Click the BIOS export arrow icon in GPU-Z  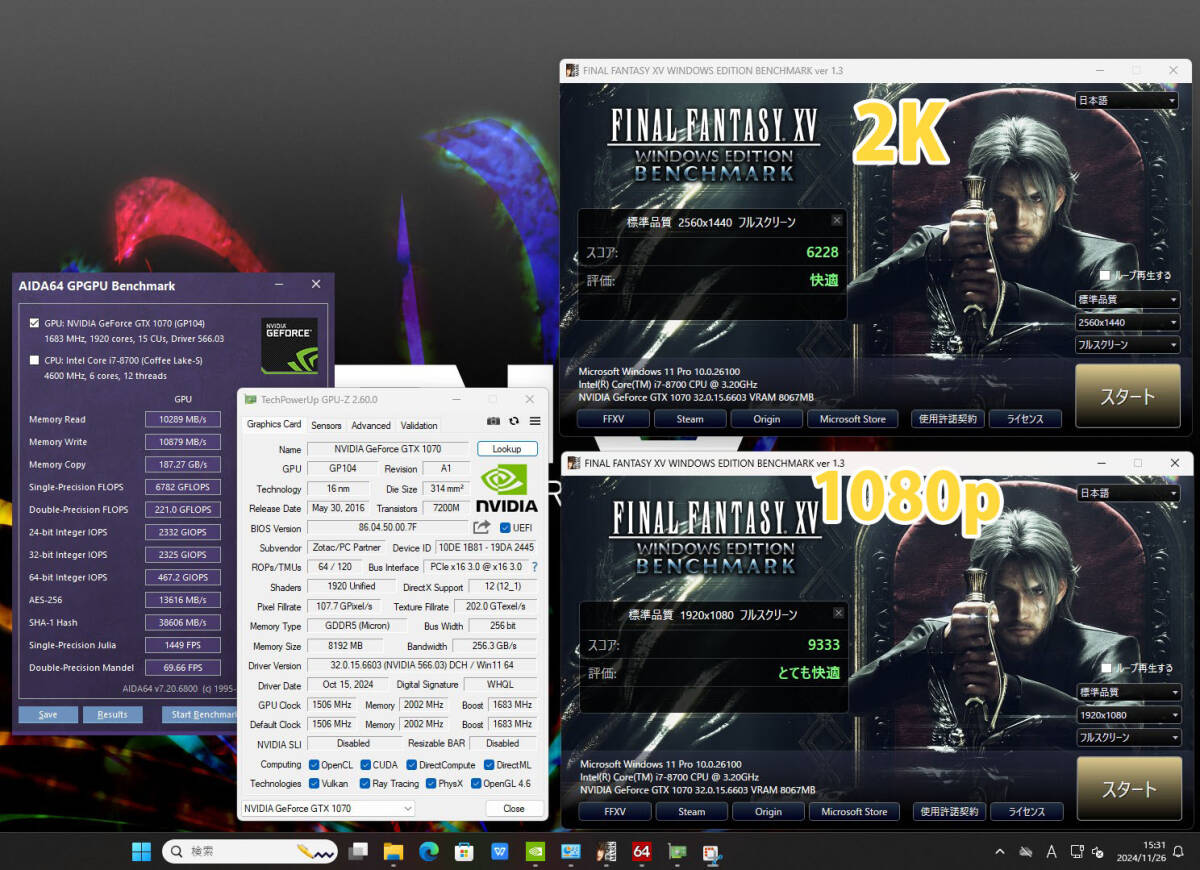point(482,528)
